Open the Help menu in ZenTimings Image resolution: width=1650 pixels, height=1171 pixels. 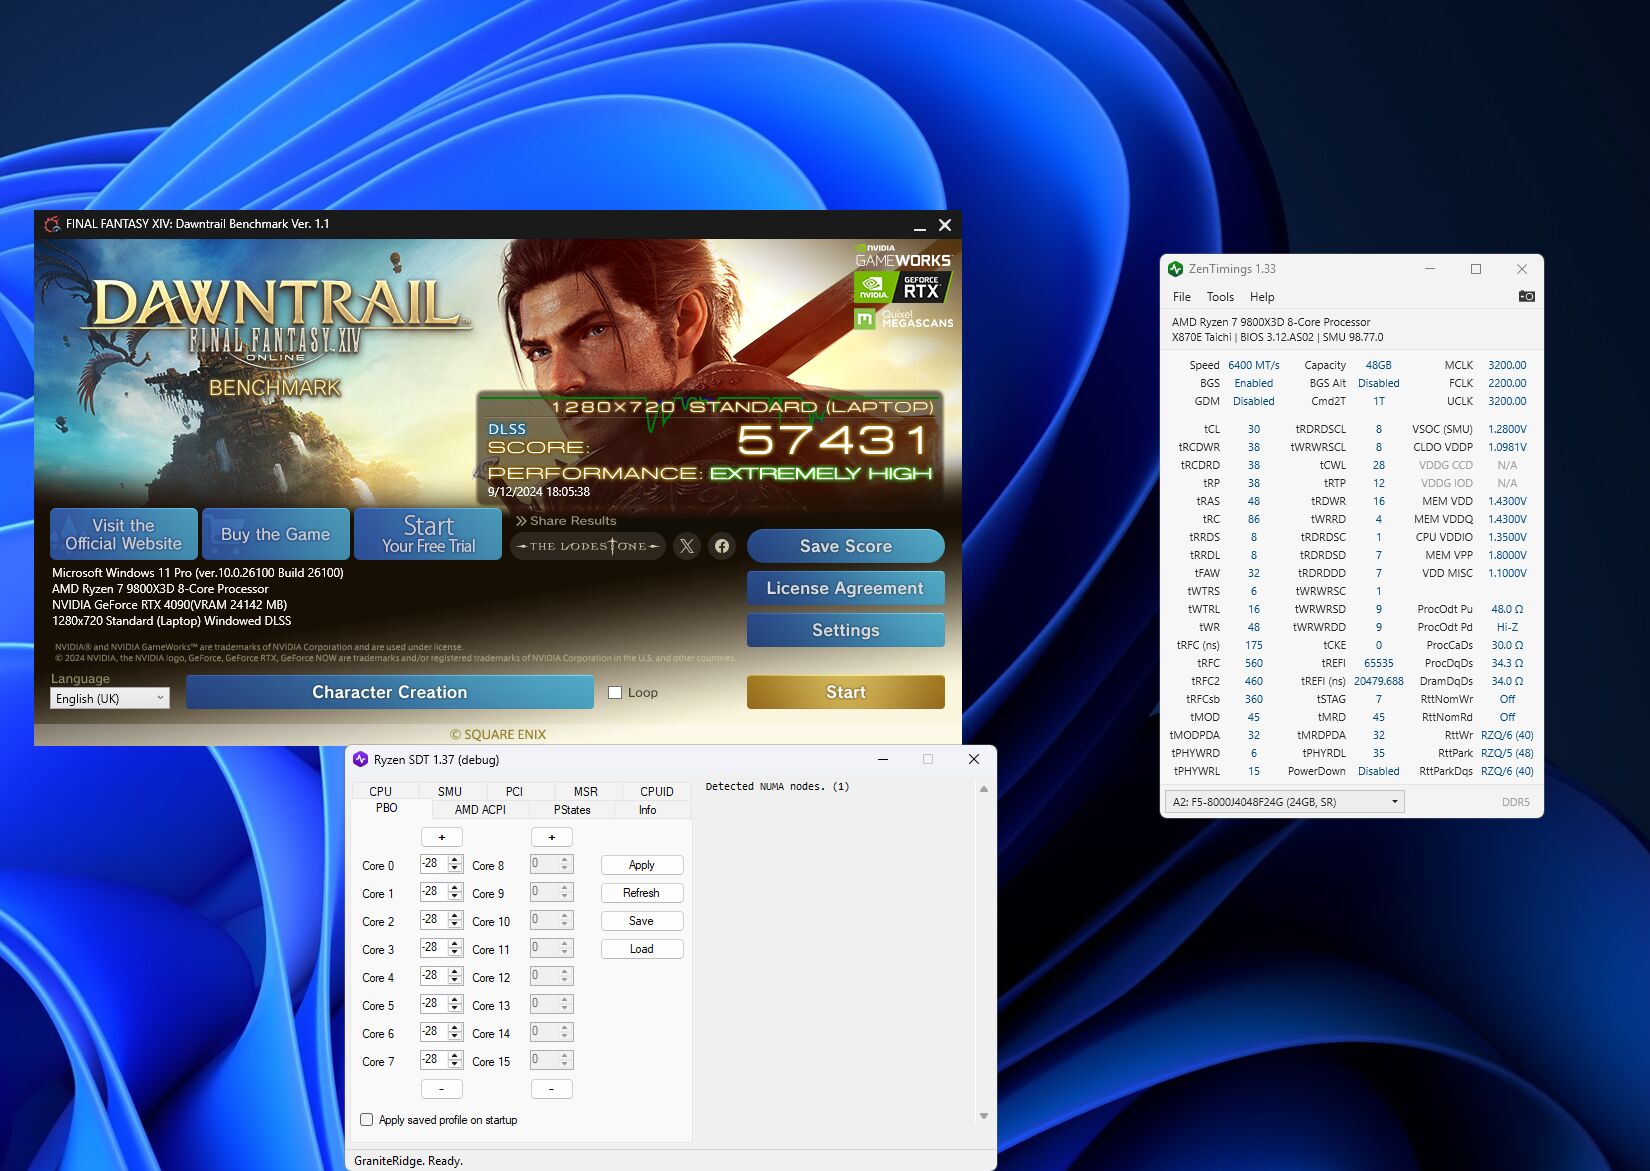pos(1262,297)
